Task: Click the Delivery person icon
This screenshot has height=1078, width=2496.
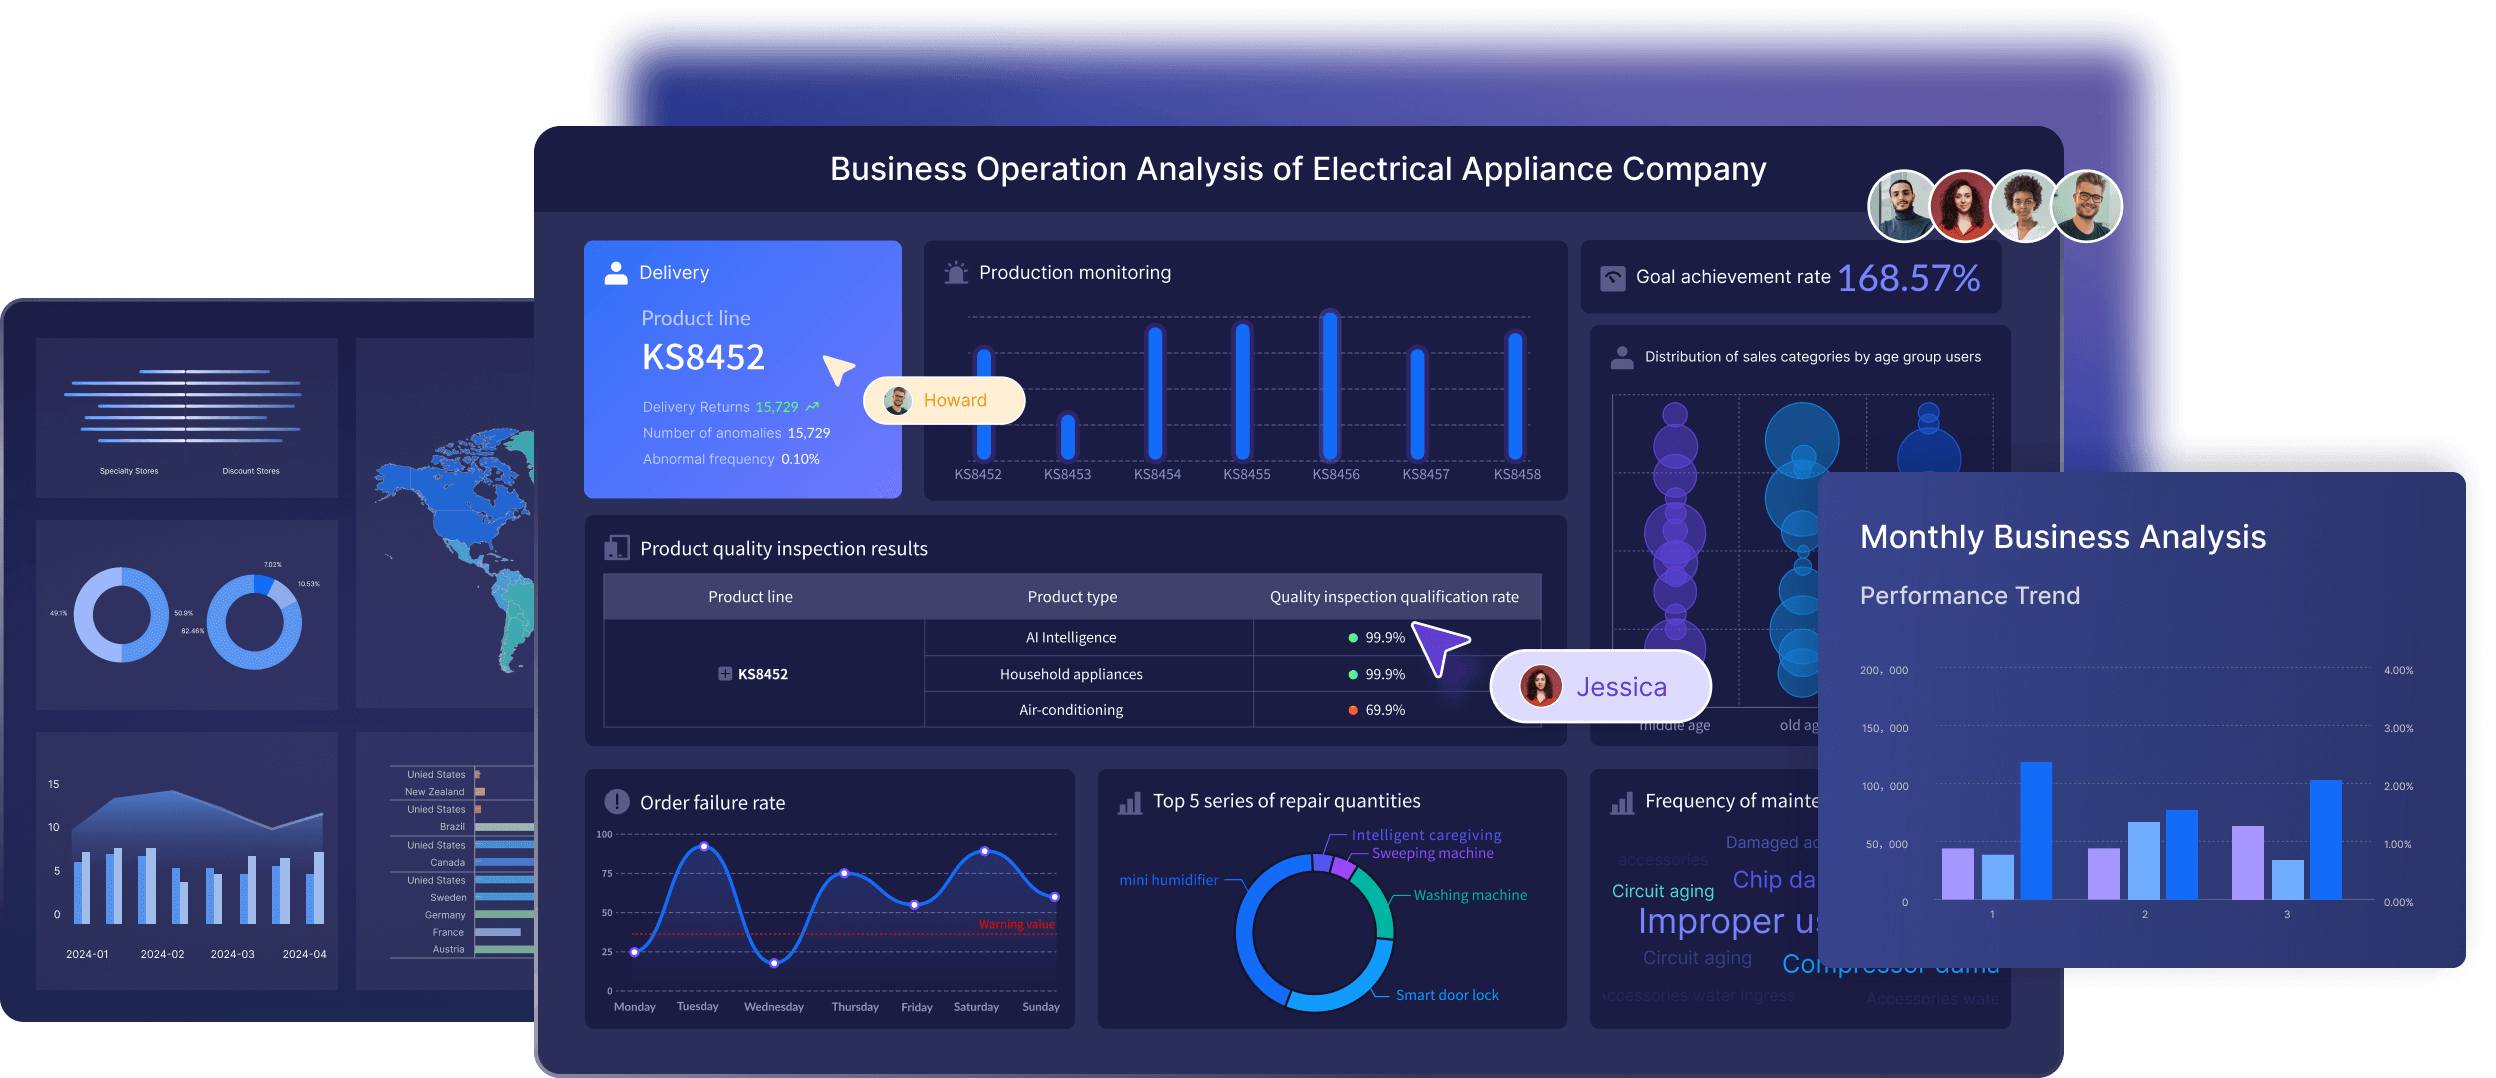Action: pyautogui.click(x=616, y=273)
